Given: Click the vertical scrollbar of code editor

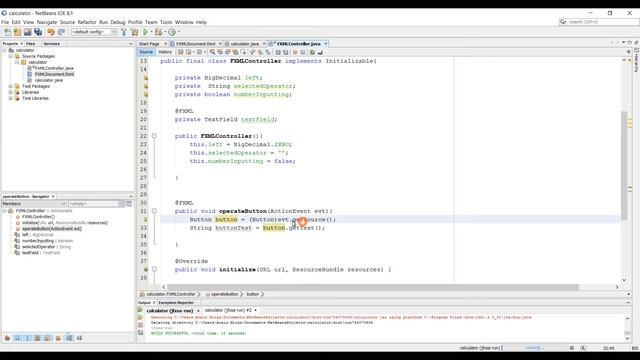Looking at the screenshot, I should point(624,165).
